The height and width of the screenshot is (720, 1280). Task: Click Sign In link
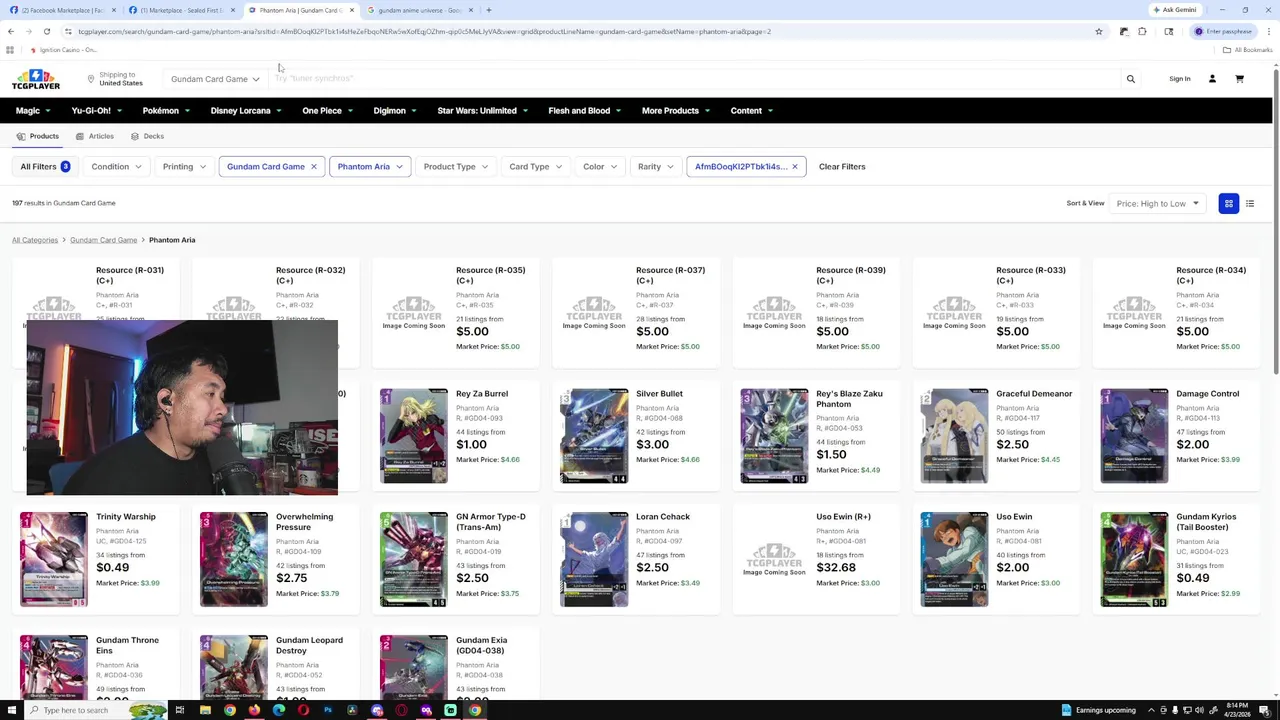click(1180, 79)
